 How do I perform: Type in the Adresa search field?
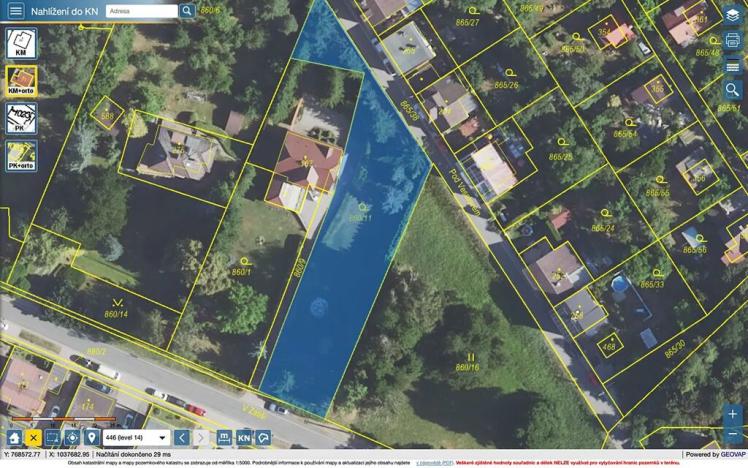tap(140, 11)
